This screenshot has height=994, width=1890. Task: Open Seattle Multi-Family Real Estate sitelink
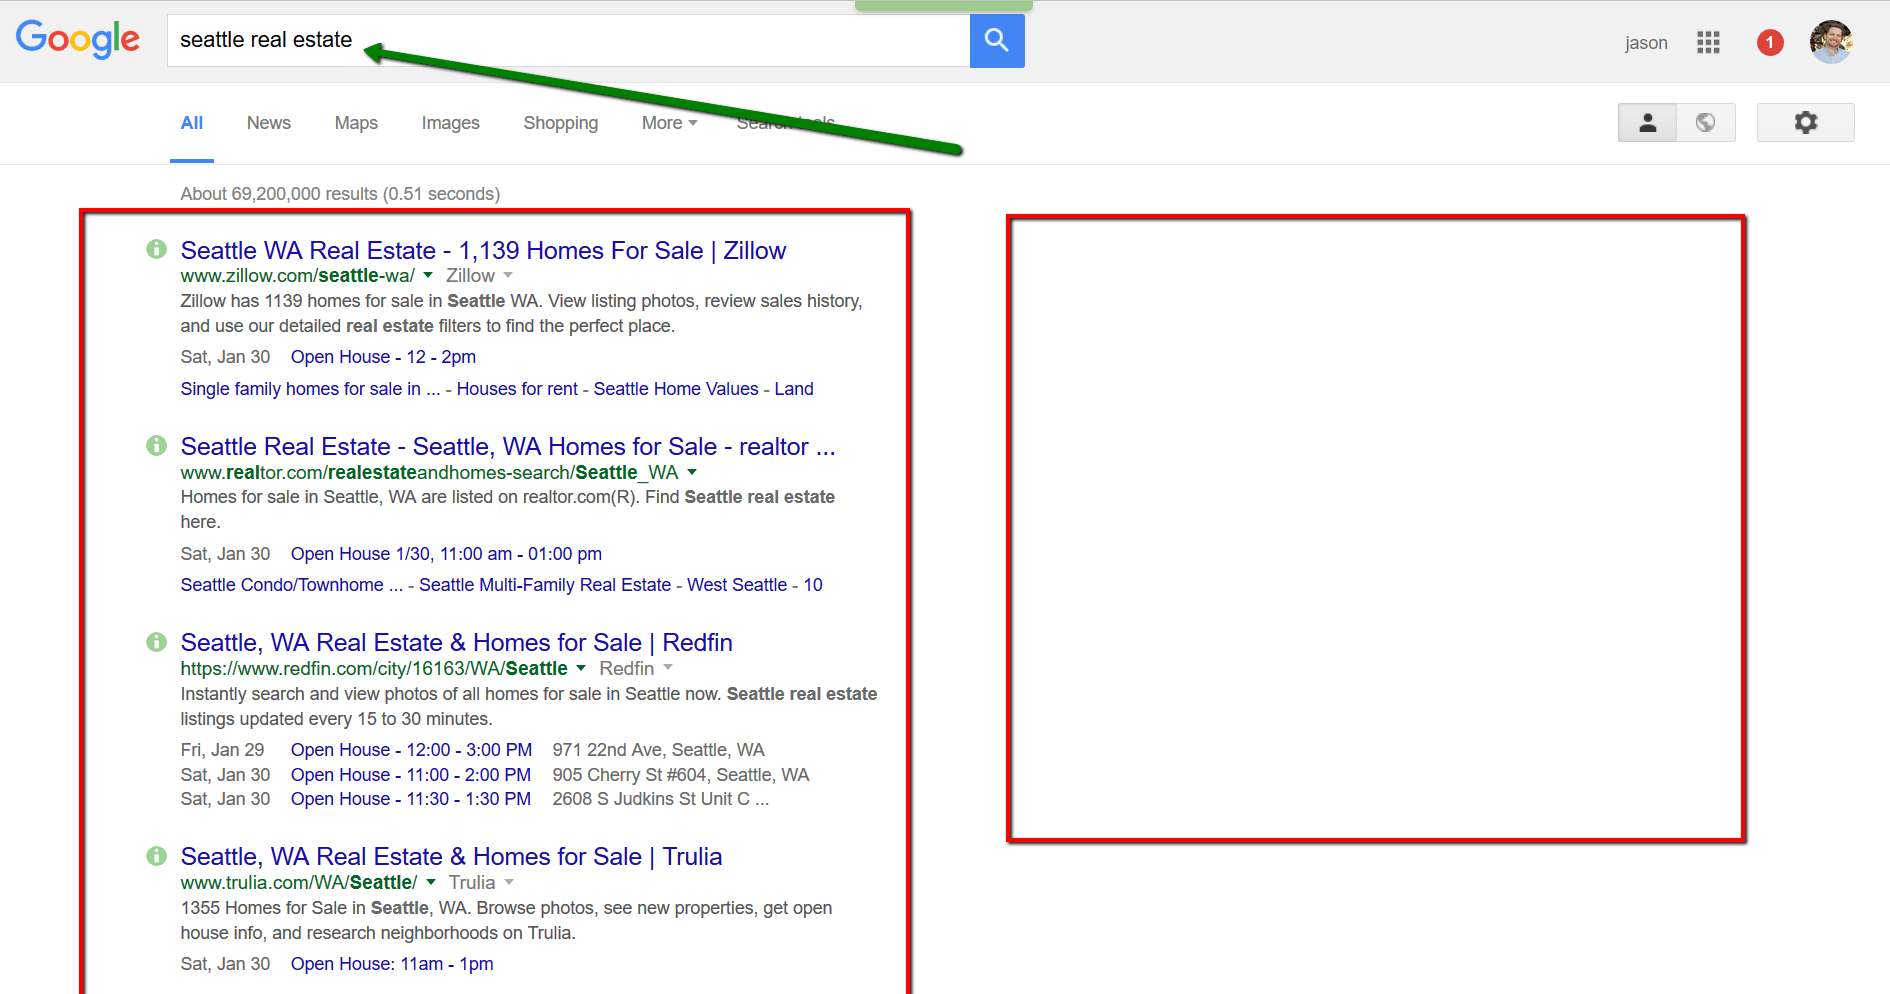point(545,585)
